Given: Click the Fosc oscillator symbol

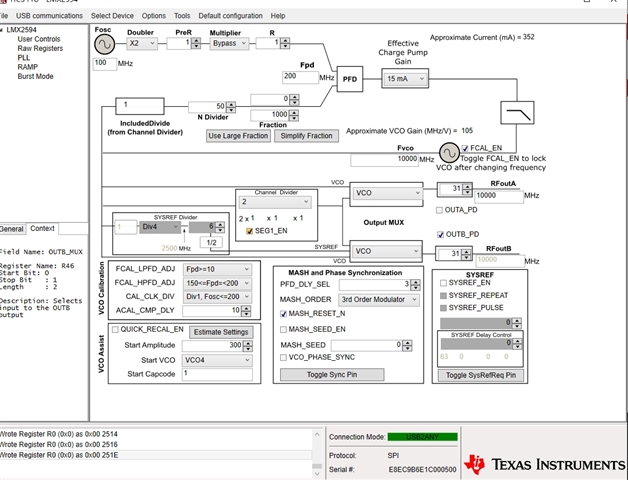Looking at the screenshot, I should [x=105, y=44].
